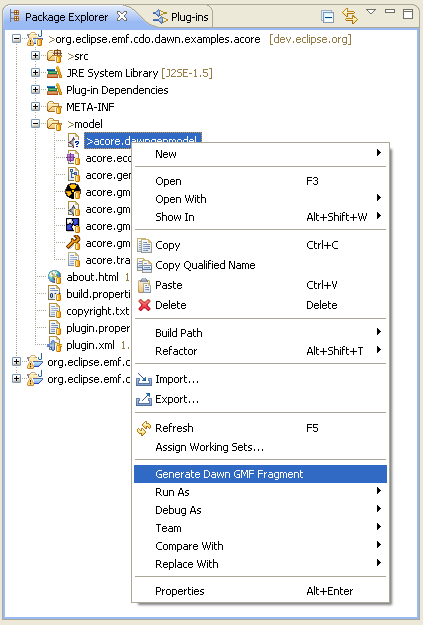
Task: Choose Copy in the context menu
Action: pyautogui.click(x=260, y=245)
